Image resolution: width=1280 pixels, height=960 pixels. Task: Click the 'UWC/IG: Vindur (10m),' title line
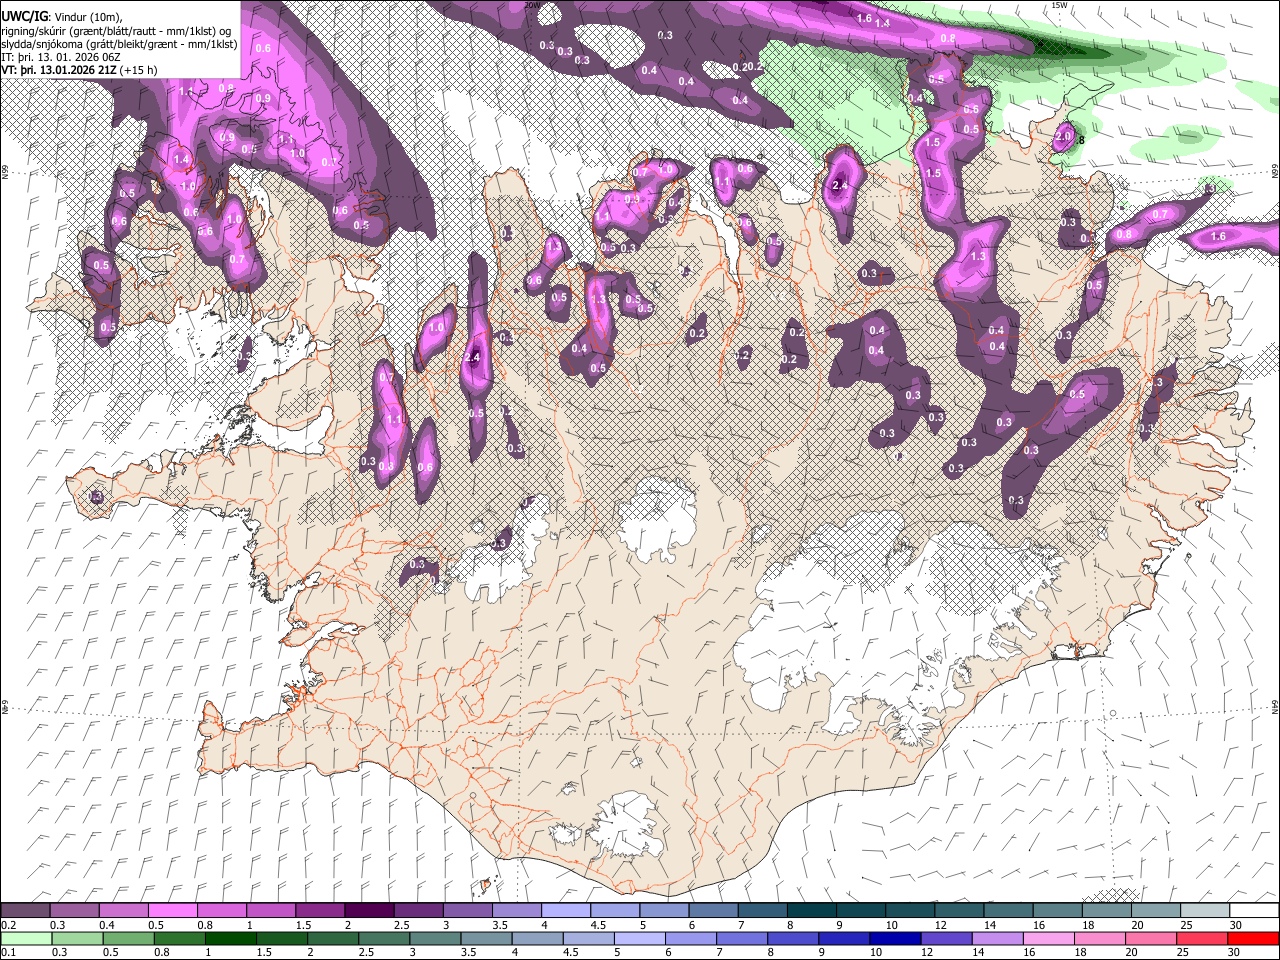62,15
